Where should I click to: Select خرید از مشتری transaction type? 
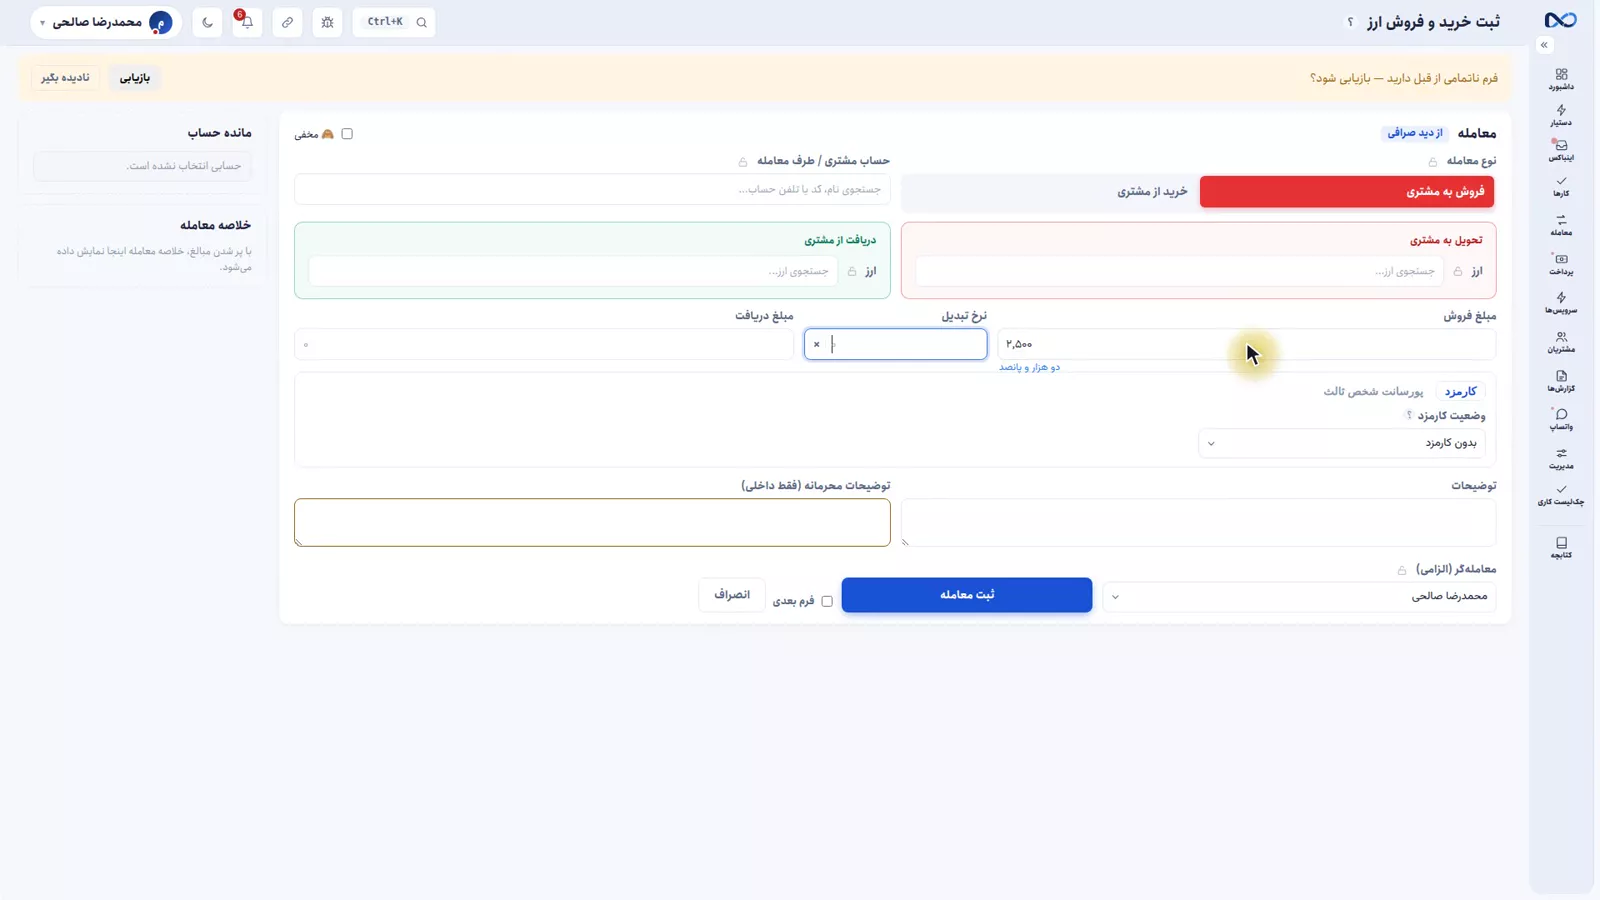[1051, 191]
